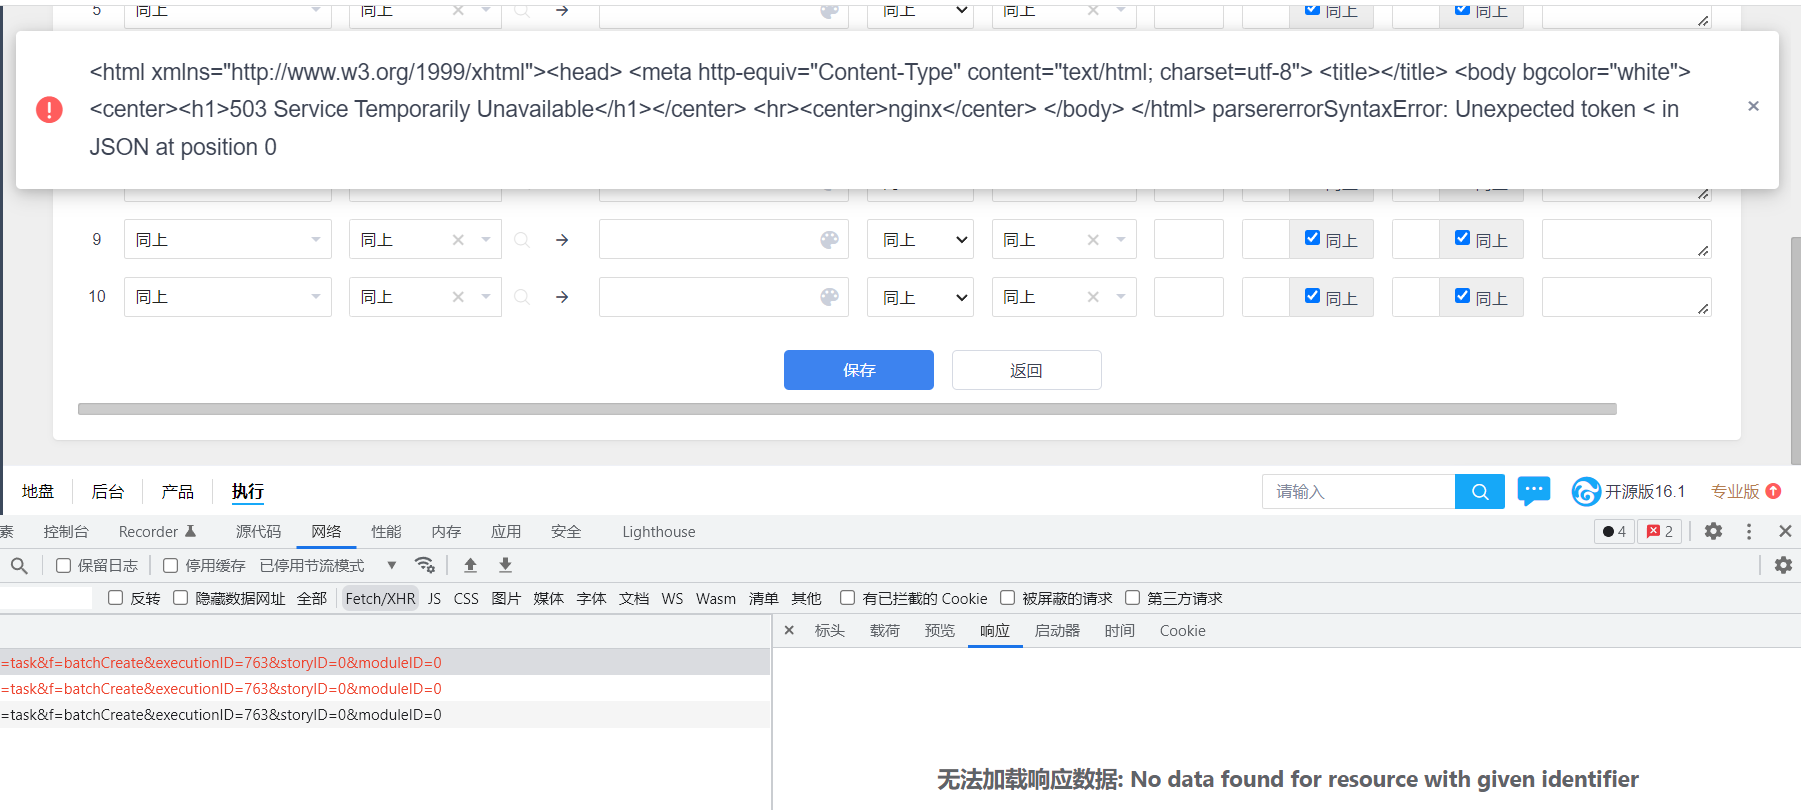This screenshot has height=810, width=1801.
Task: Click the 返回 button
Action: click(x=1026, y=370)
